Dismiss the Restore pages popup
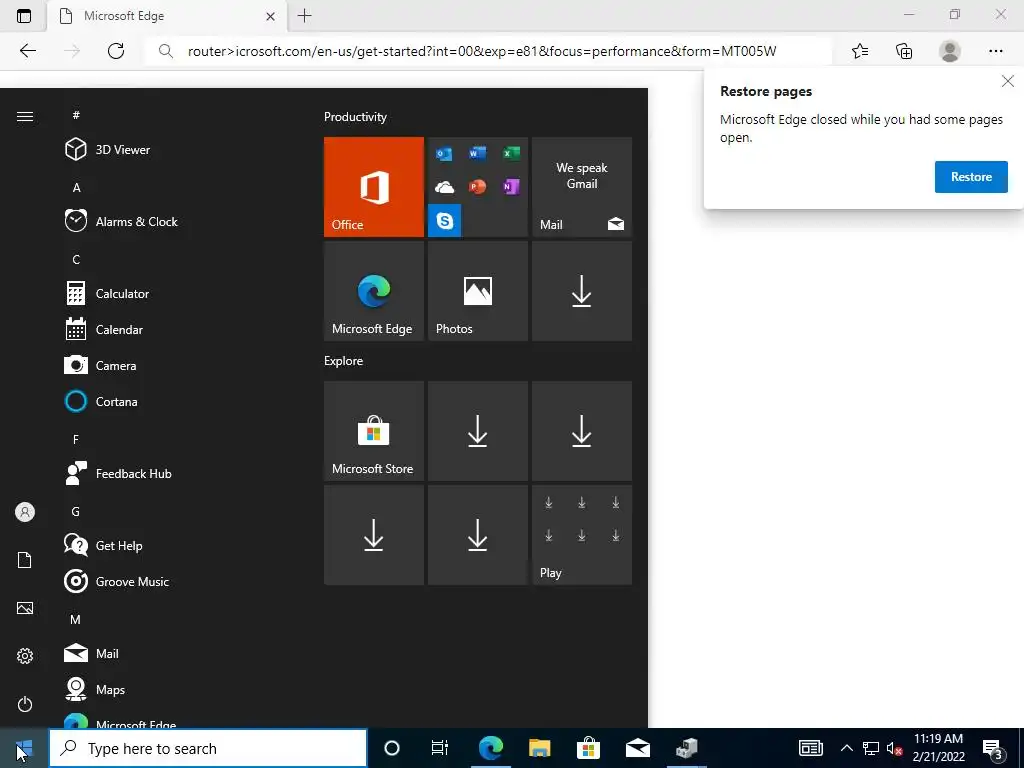The image size is (1024, 768). [1008, 81]
